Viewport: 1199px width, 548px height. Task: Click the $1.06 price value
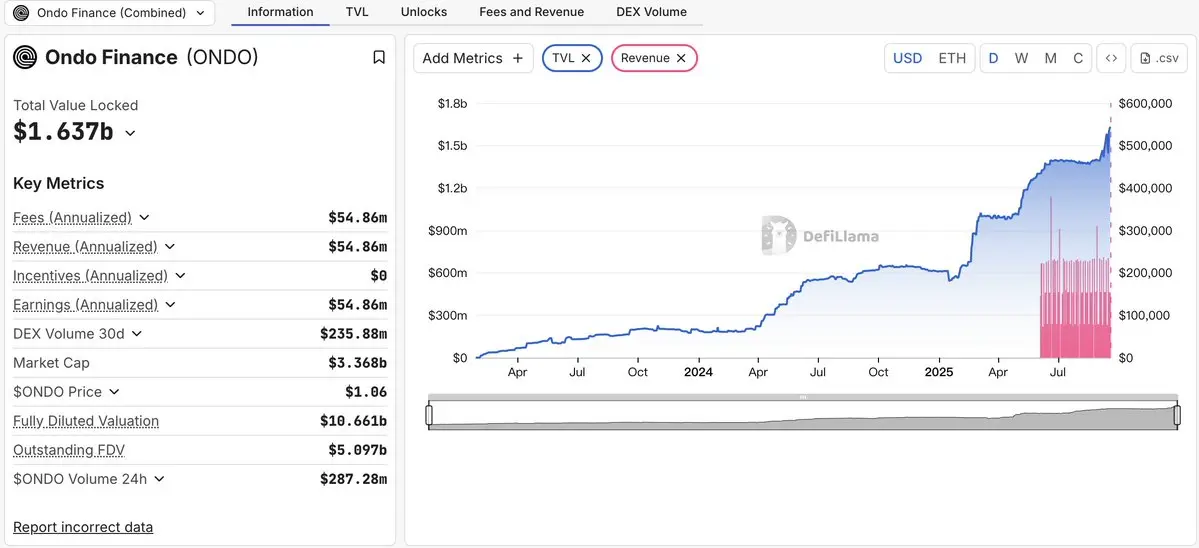point(366,392)
